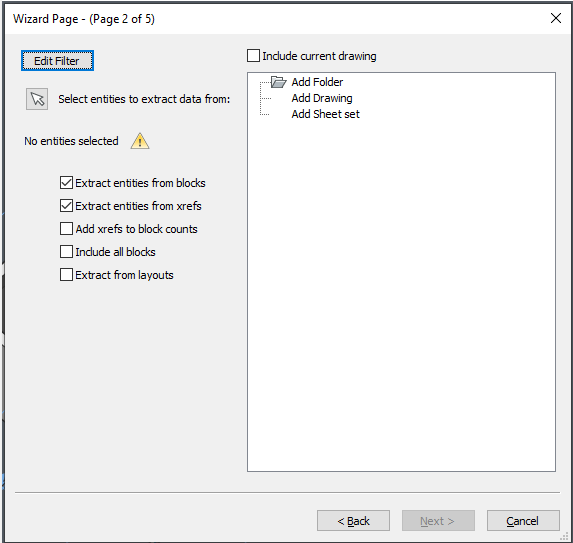Screen dimensions: 573x543
Task: Uncheck Extract entities from xrefs
Action: (x=66, y=206)
